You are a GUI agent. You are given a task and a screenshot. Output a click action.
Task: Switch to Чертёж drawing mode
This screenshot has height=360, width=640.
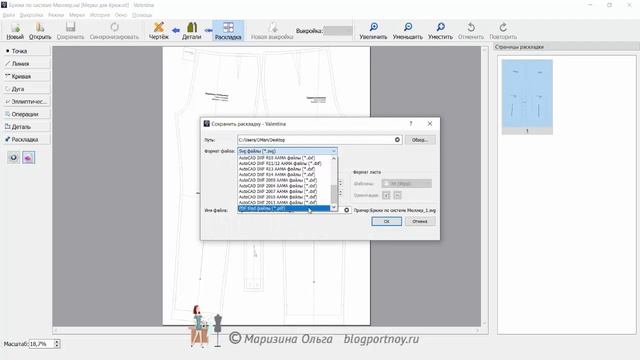pyautogui.click(x=159, y=31)
